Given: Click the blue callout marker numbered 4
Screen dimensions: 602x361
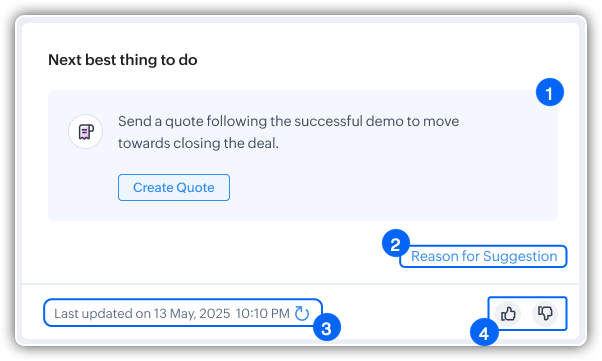Looking at the screenshot, I should [484, 333].
